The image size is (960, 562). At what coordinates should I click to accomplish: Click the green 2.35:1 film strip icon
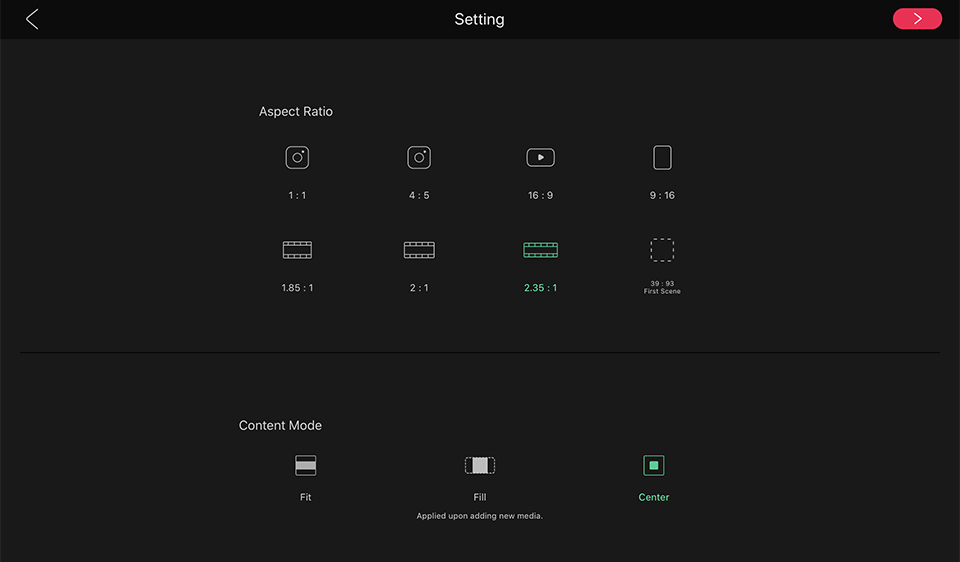(540, 250)
